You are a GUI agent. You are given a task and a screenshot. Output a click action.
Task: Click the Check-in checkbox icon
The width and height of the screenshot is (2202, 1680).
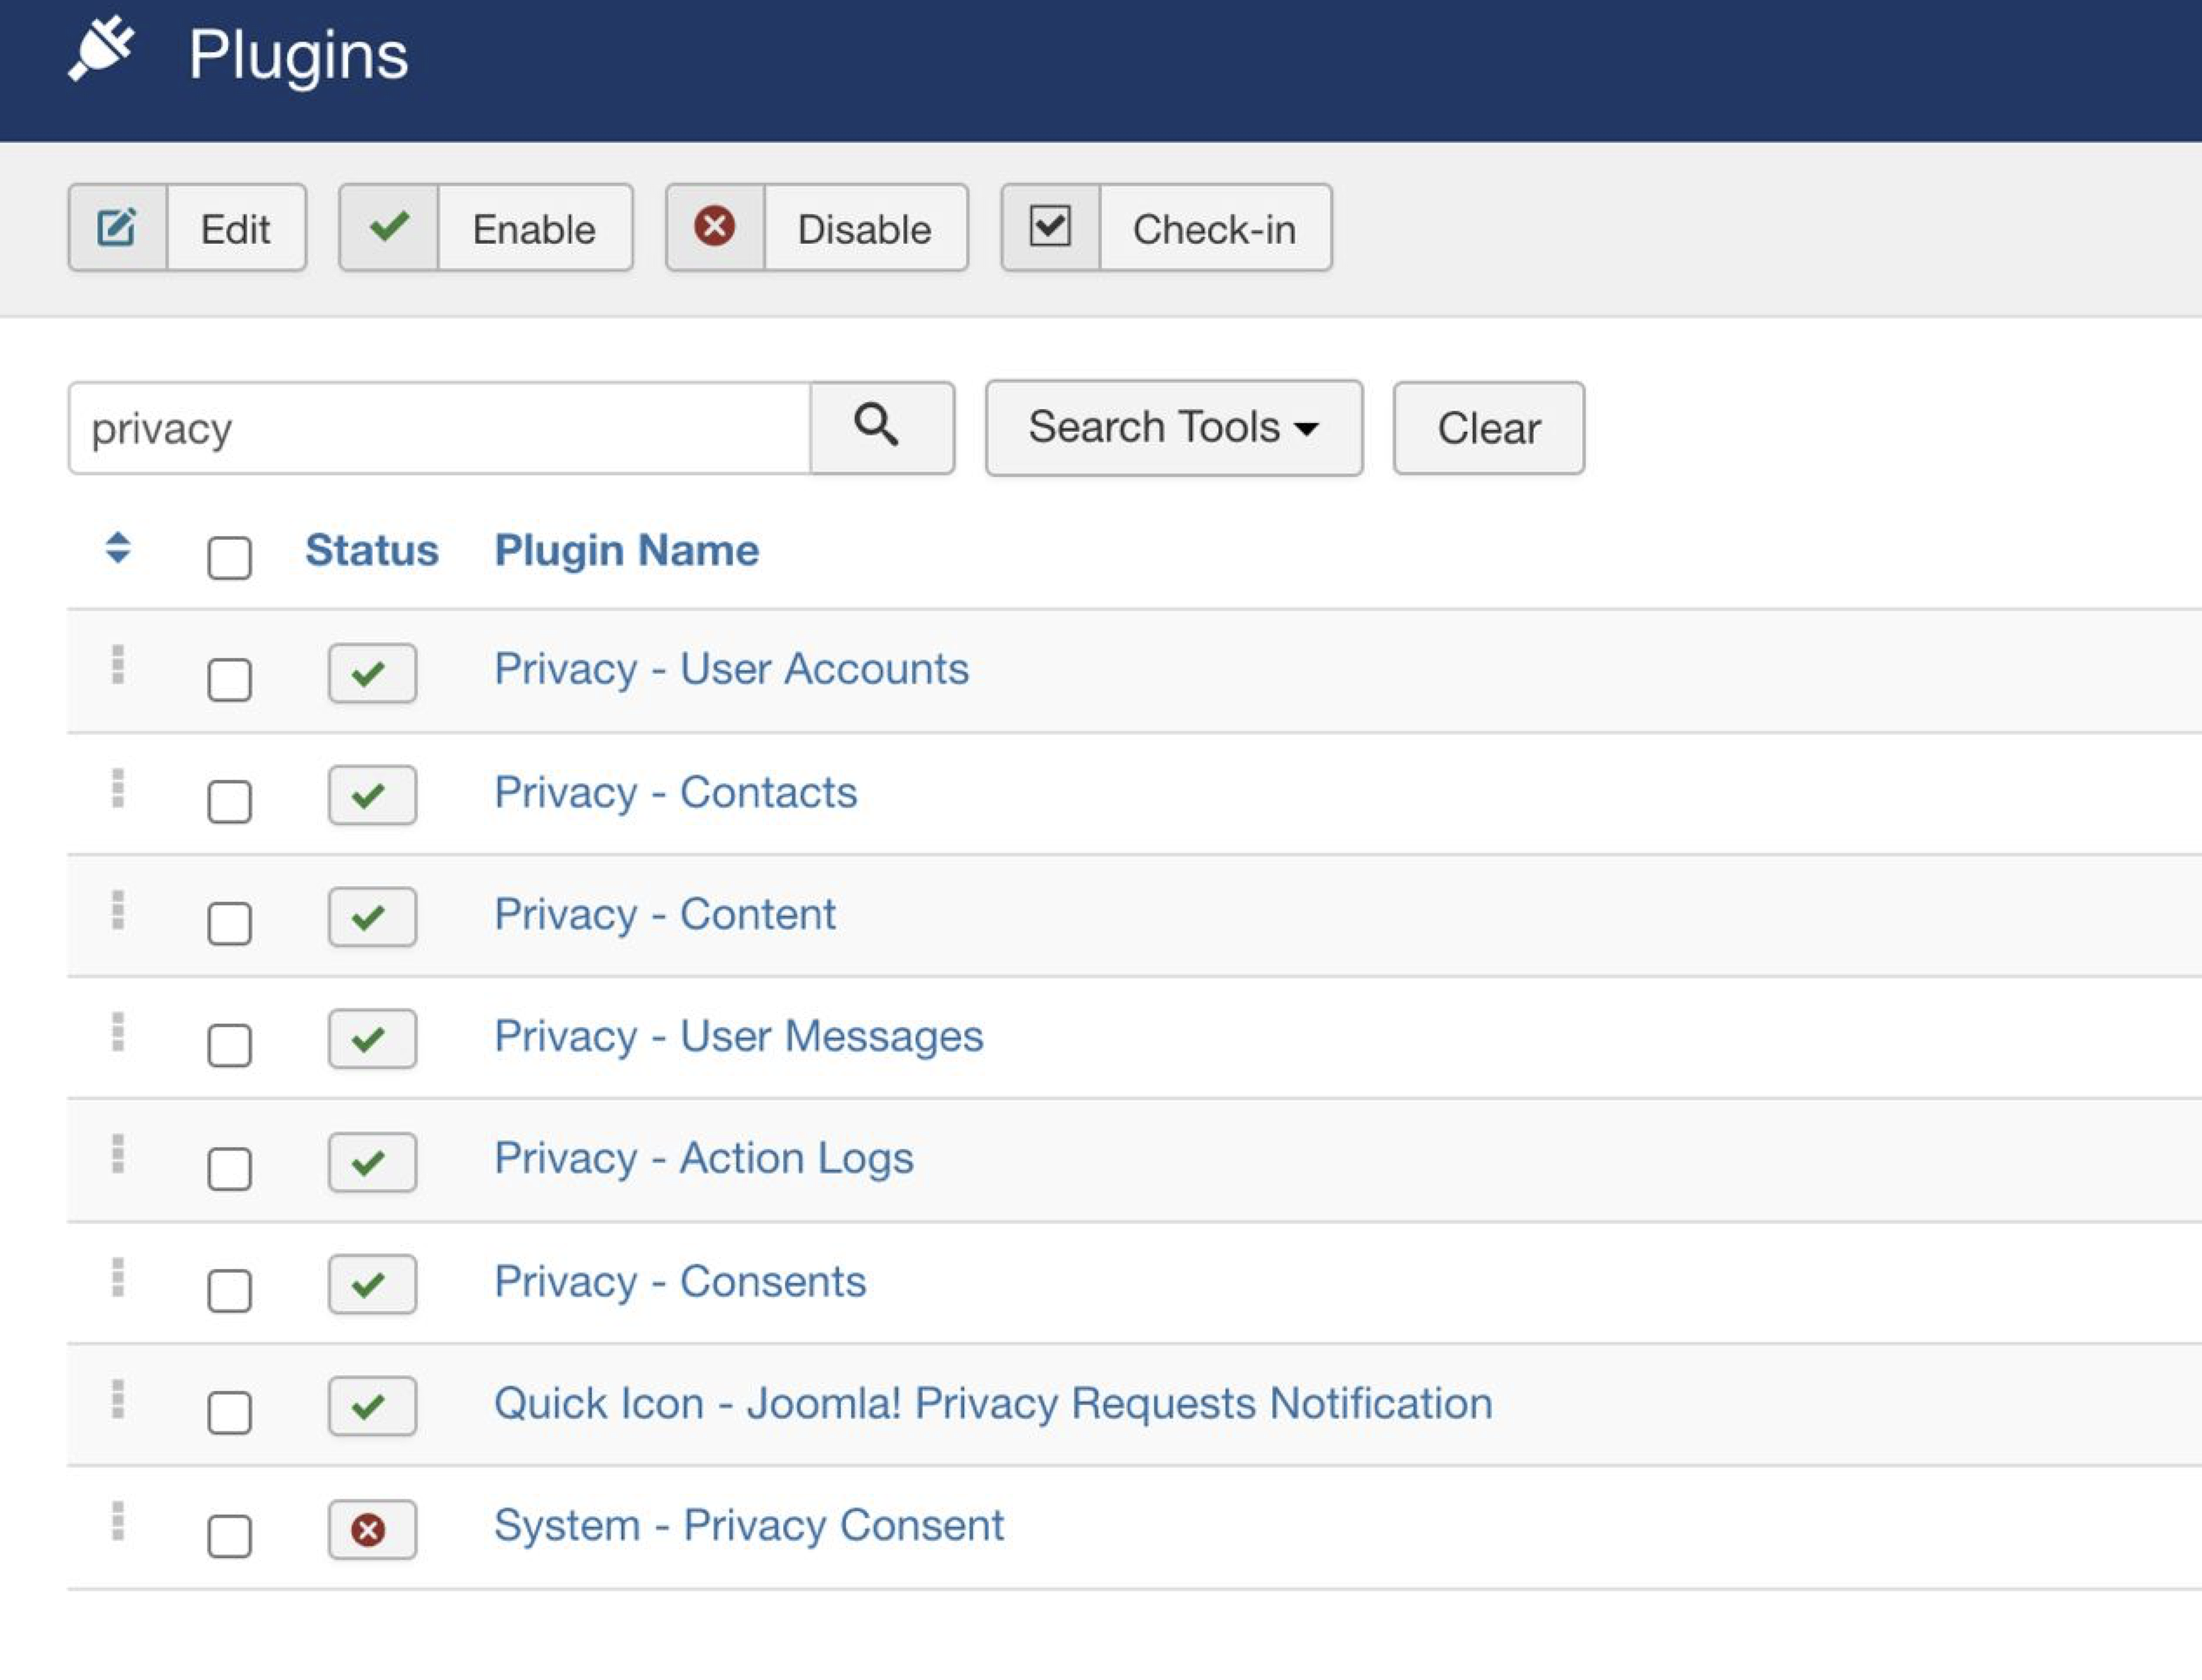point(1050,228)
